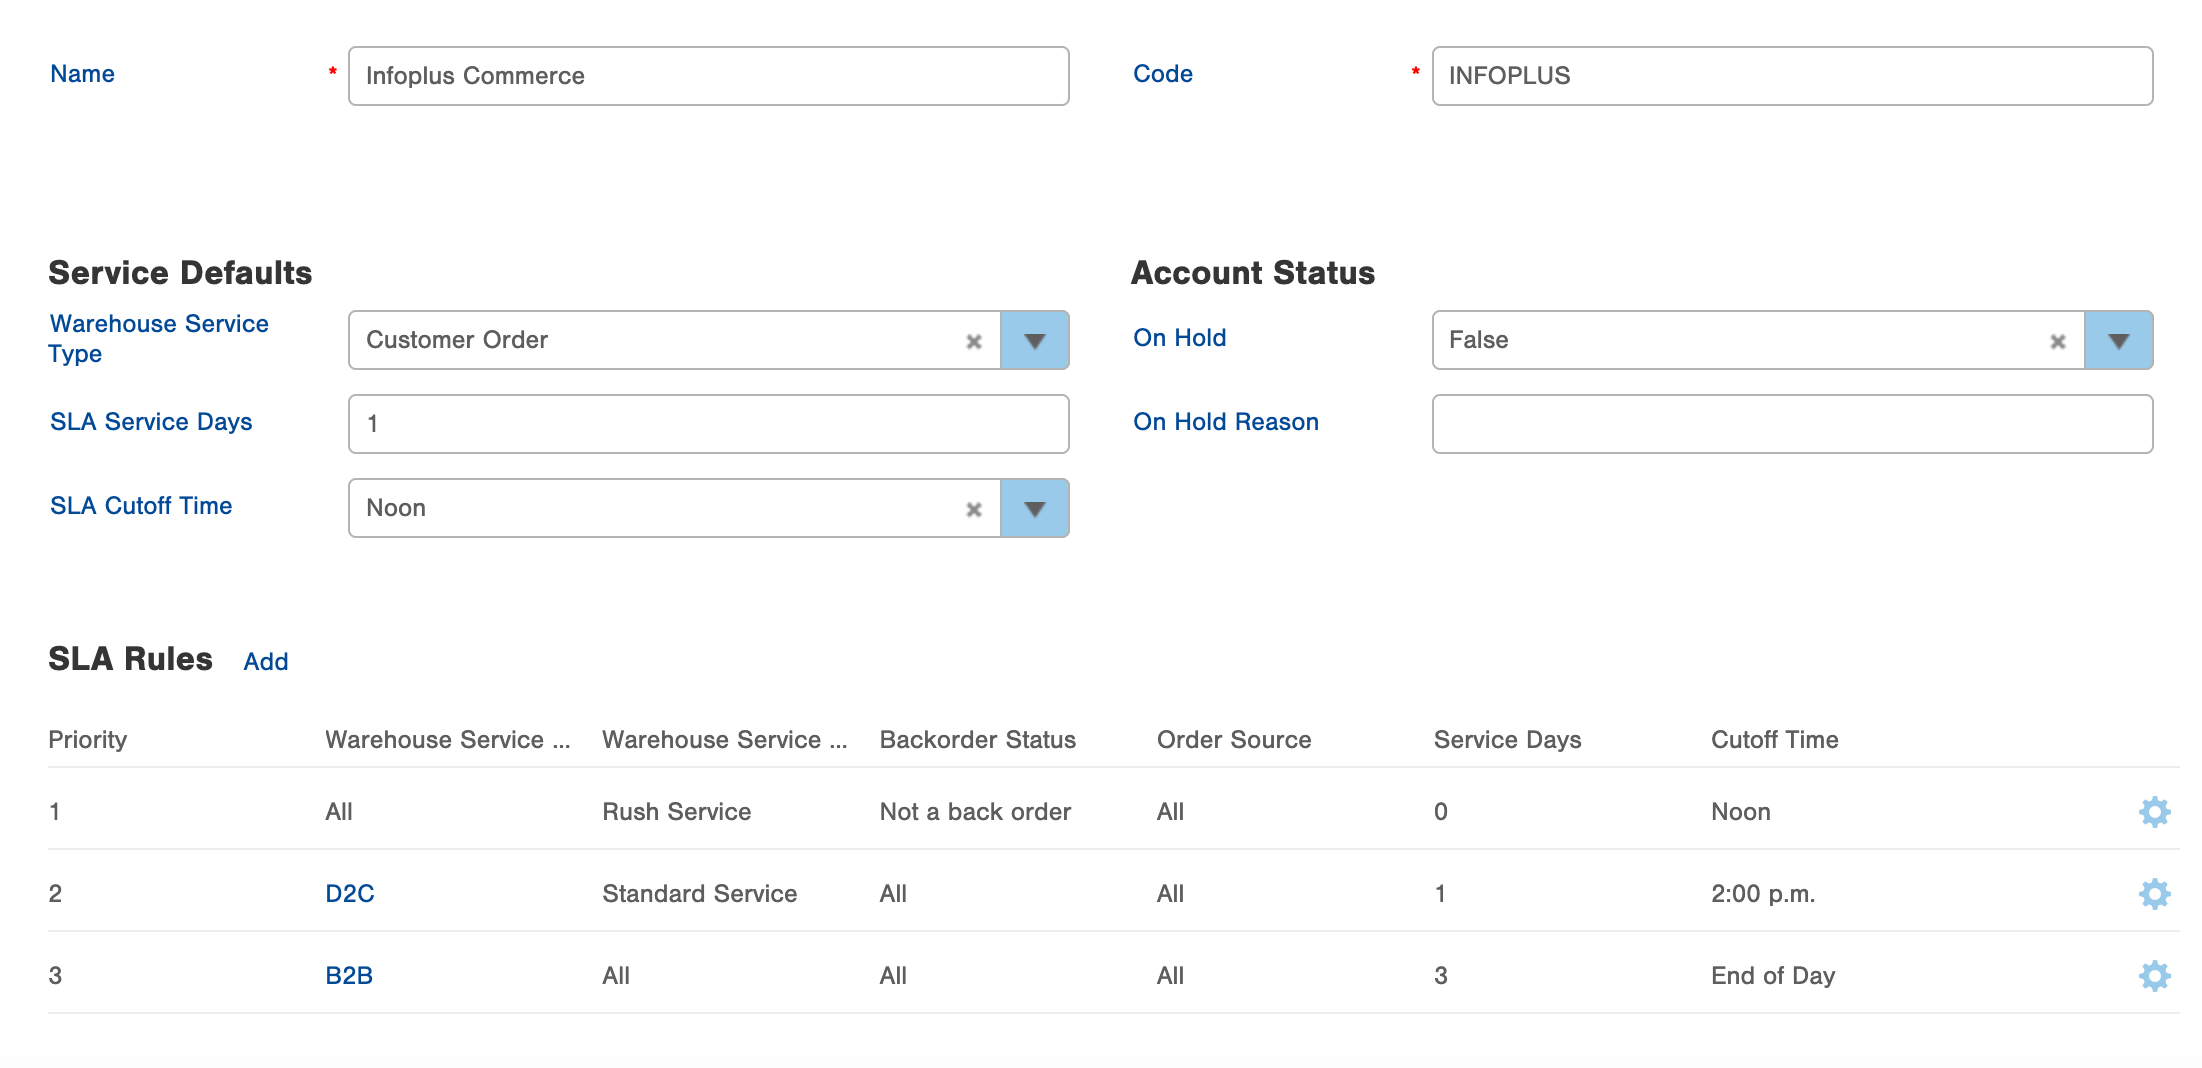Select the Standard Service cell

tap(700, 894)
